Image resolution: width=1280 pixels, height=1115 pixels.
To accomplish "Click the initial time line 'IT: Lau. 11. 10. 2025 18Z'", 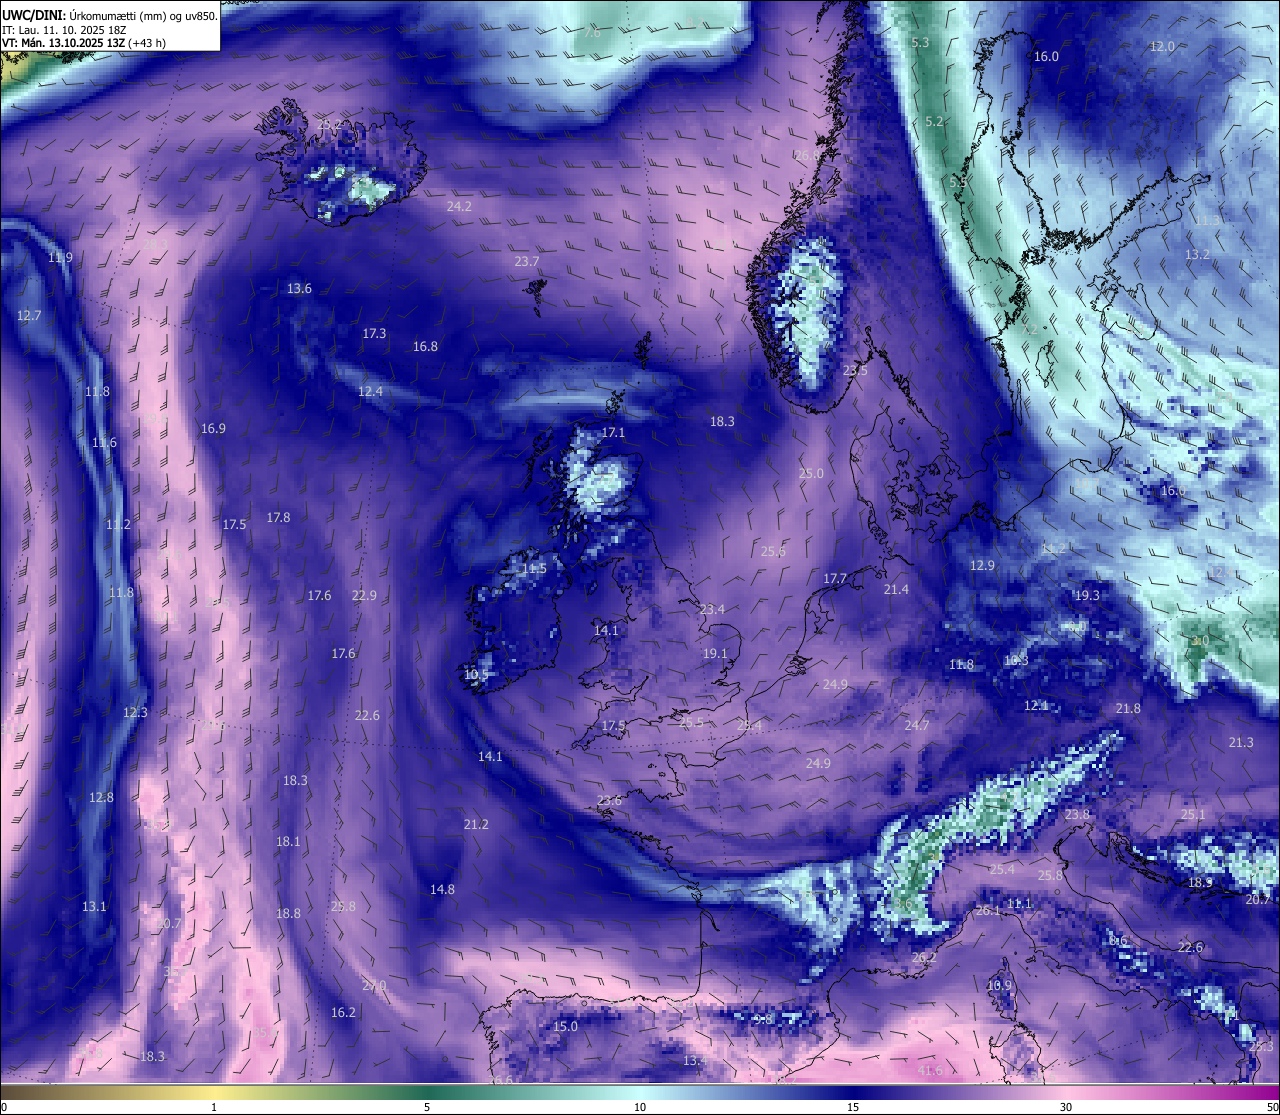I will [64, 30].
